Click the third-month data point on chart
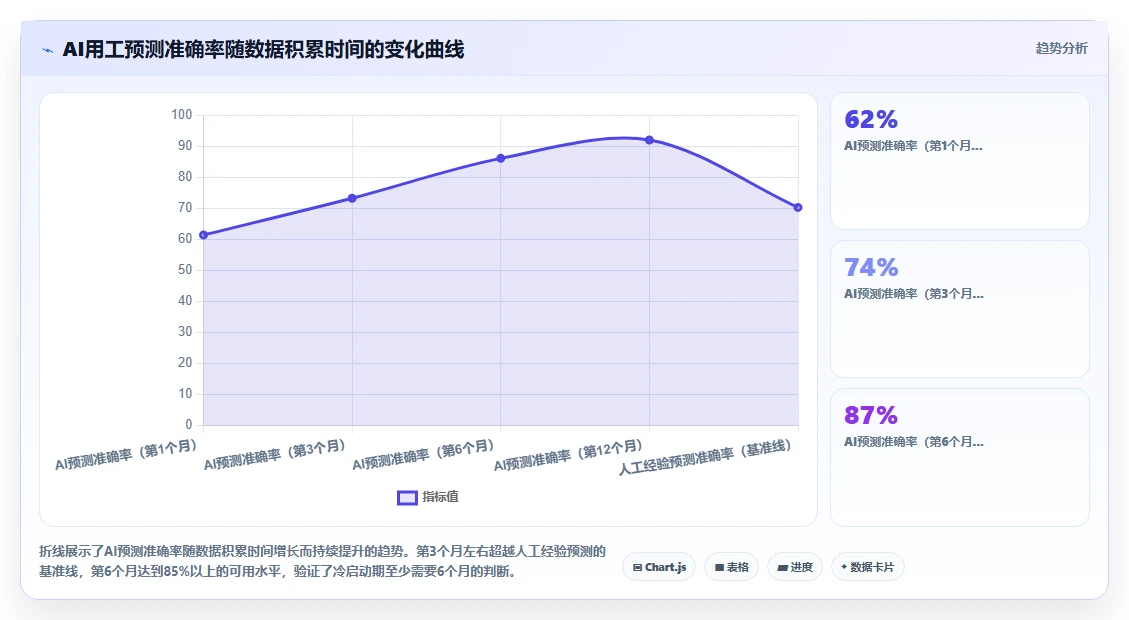Screen dimensions: 1129x620 point(352,198)
